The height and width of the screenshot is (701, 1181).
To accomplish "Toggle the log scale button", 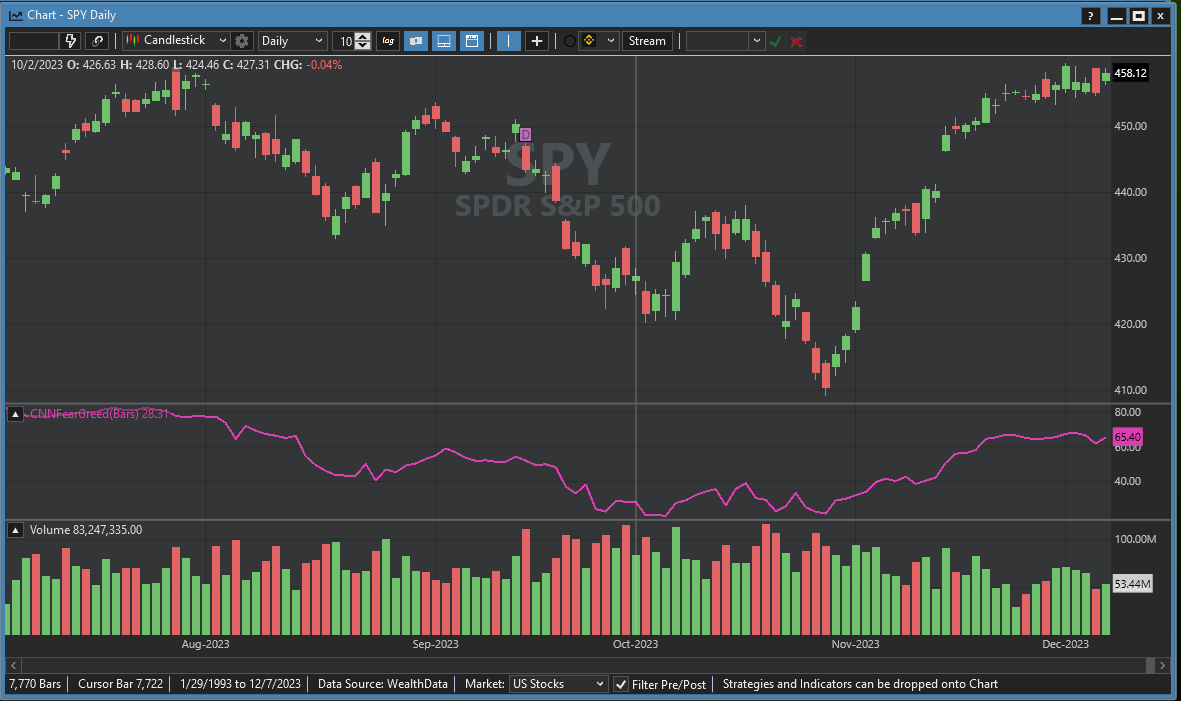I will tap(387, 41).
